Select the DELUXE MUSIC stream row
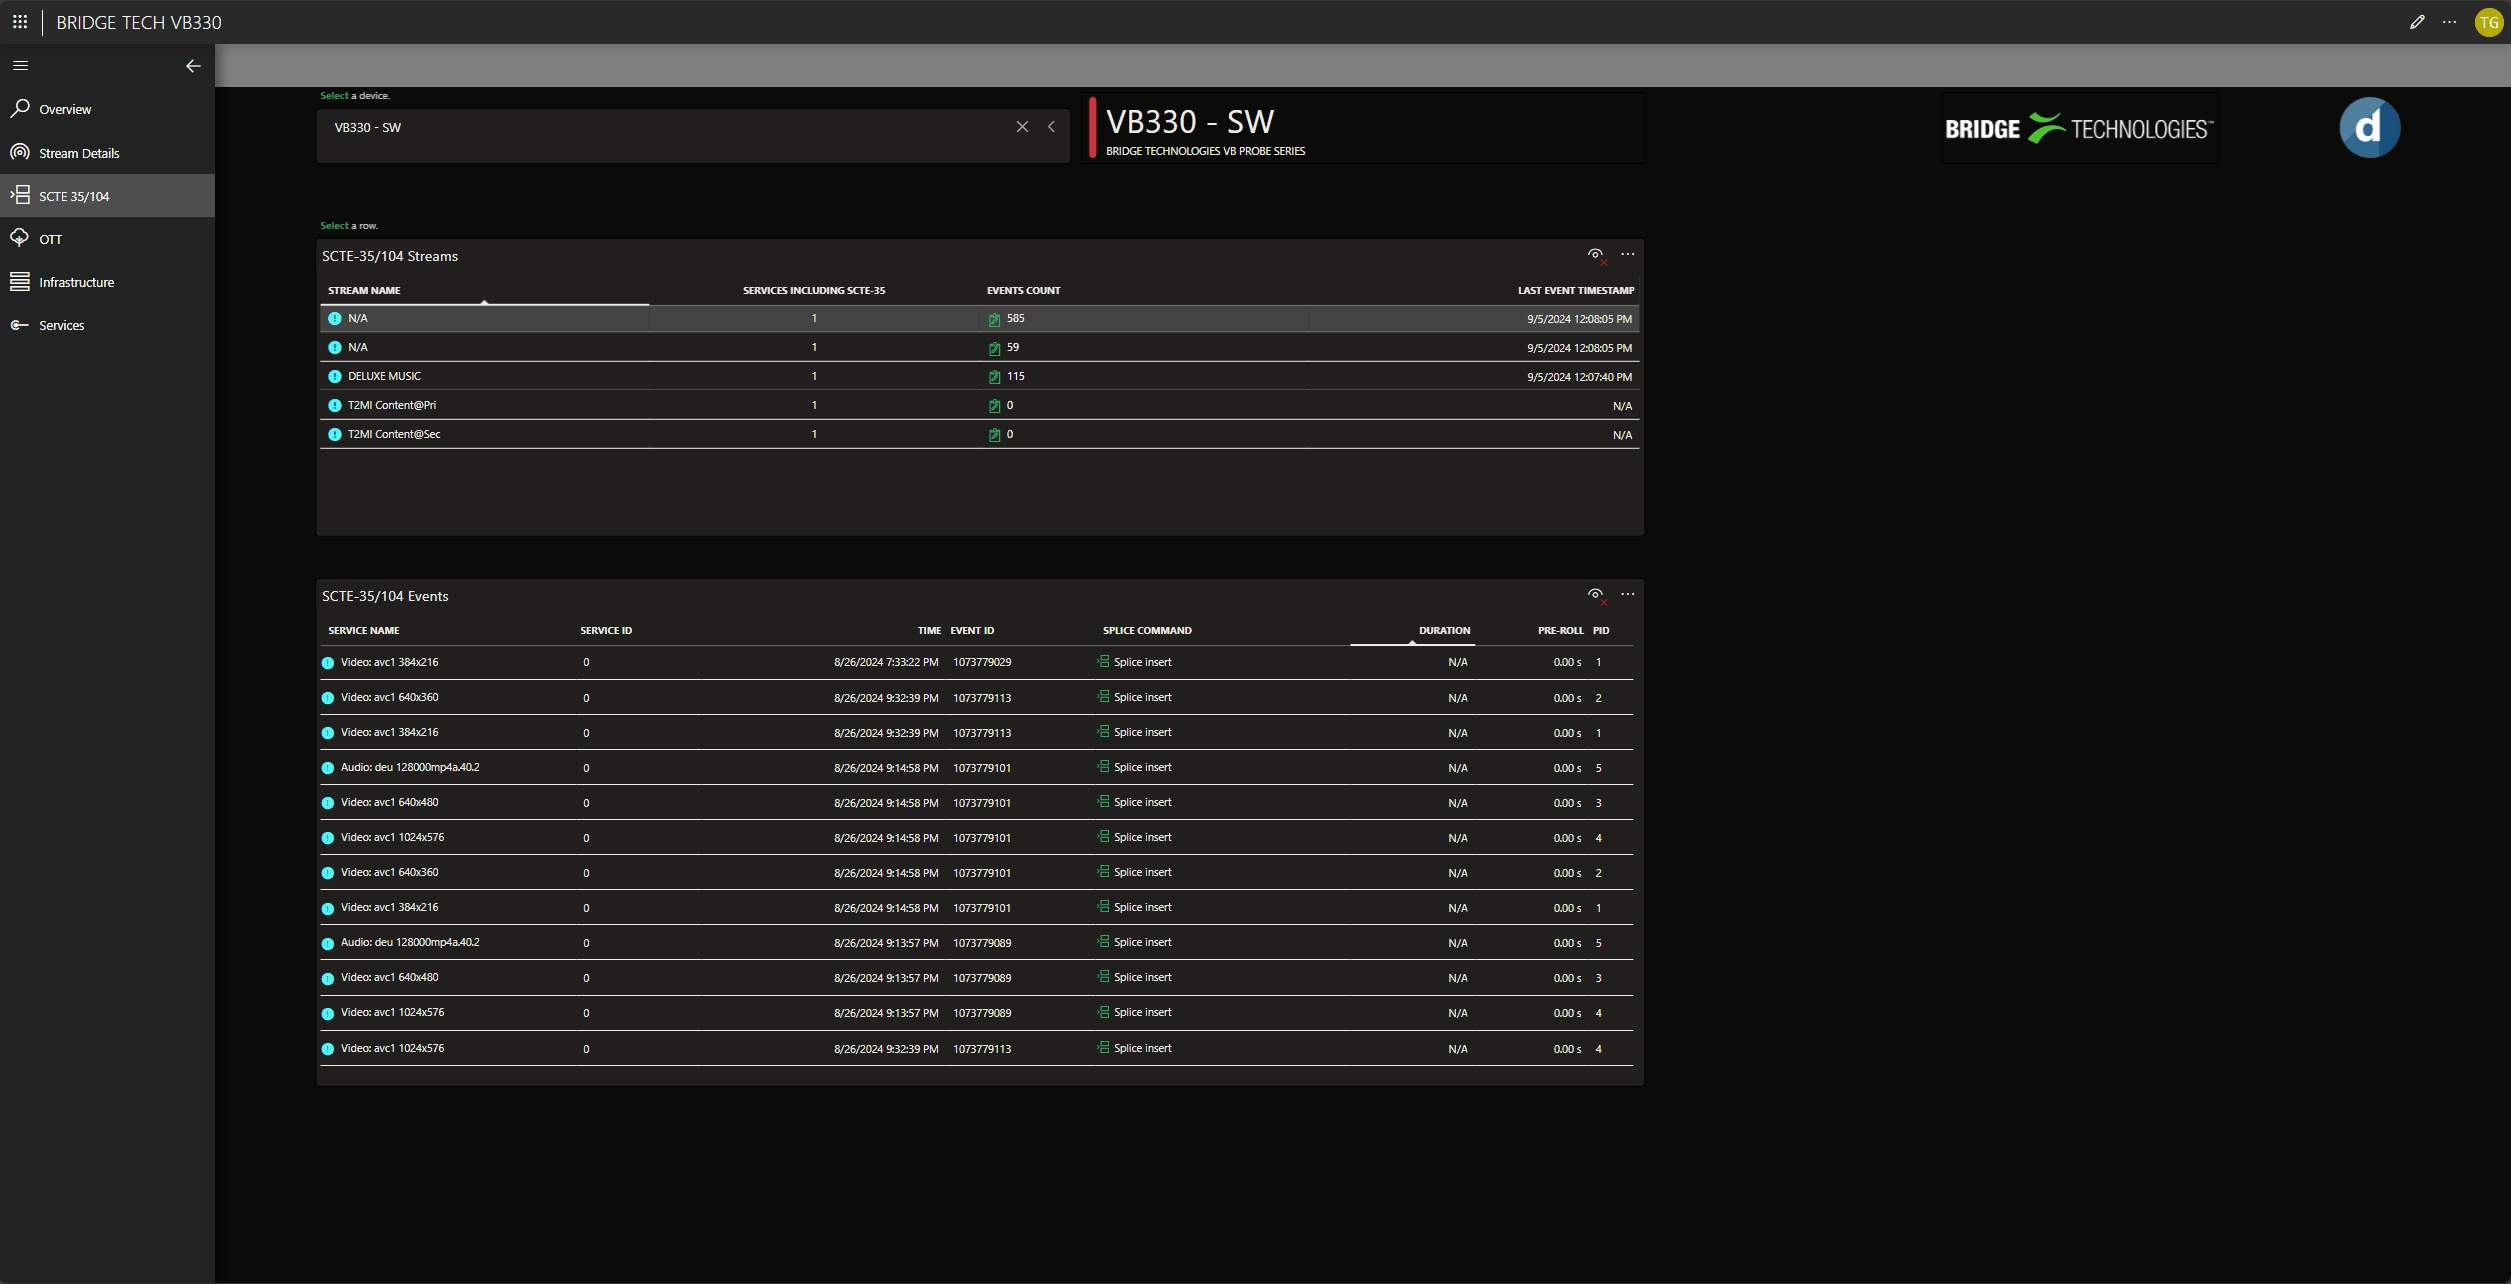 click(979, 376)
